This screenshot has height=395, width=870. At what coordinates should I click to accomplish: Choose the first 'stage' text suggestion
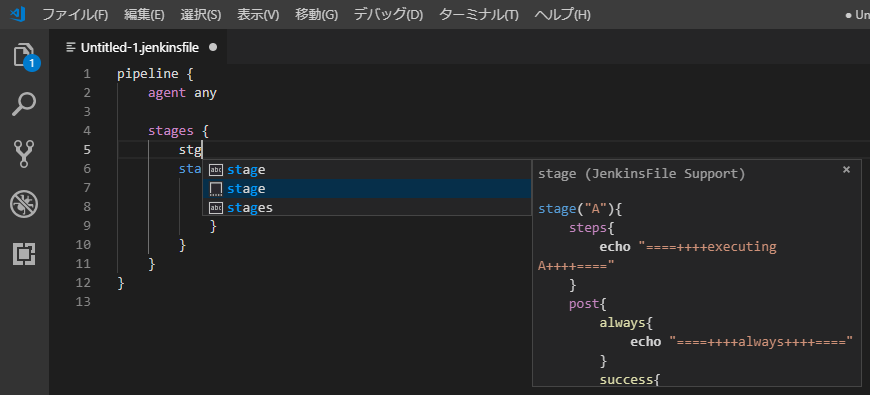pos(367,170)
